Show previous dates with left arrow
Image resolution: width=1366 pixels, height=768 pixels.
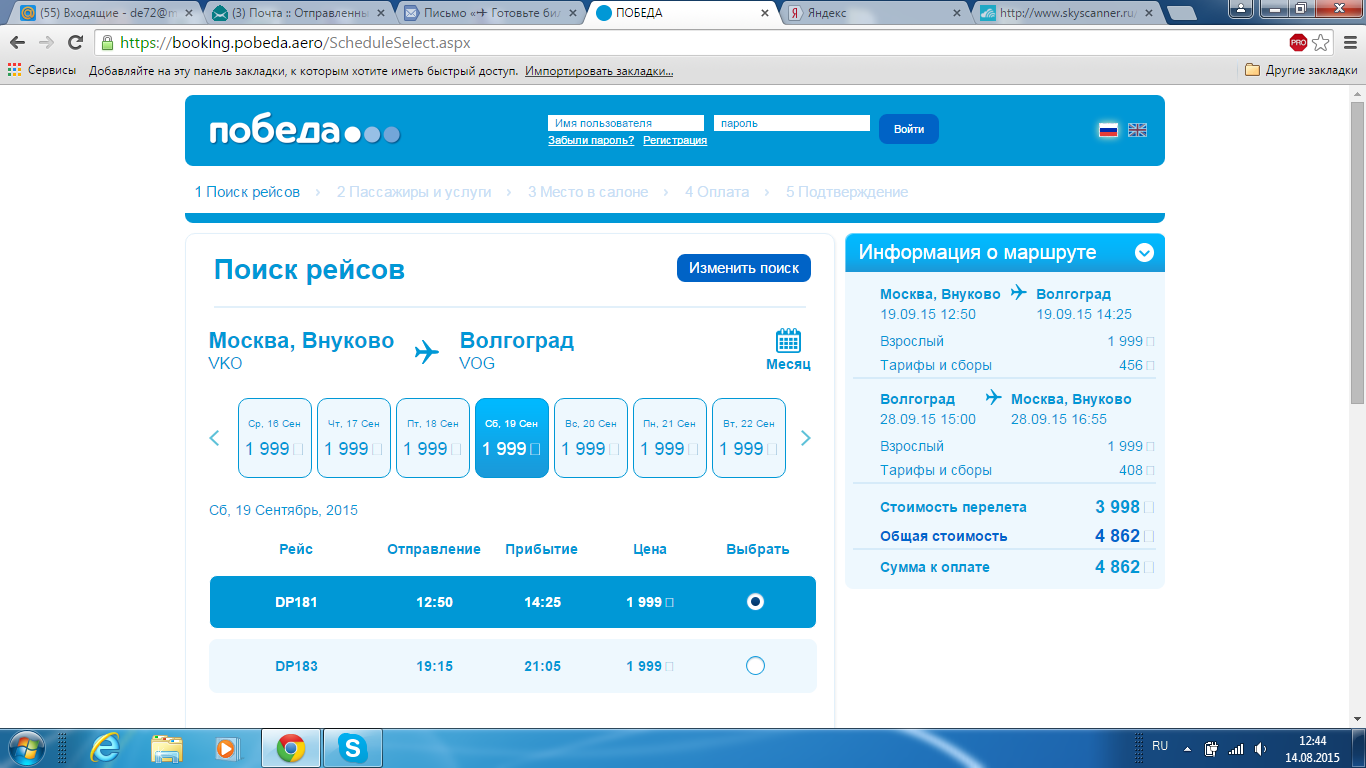(214, 438)
